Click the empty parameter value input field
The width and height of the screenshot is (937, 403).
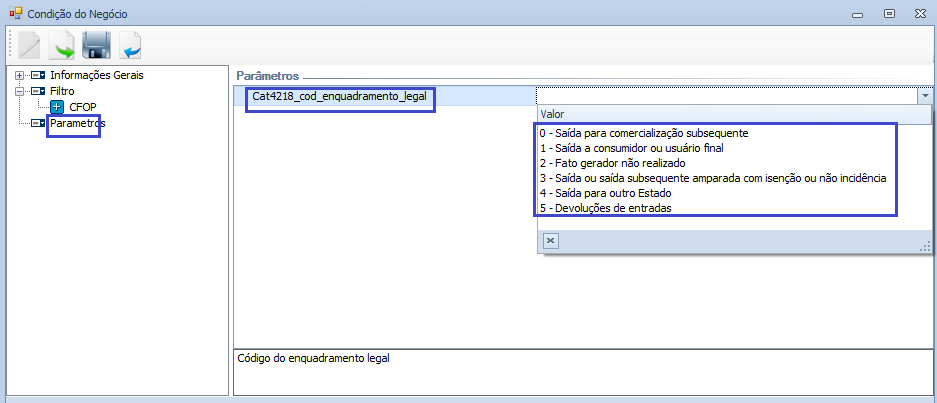tap(727, 95)
